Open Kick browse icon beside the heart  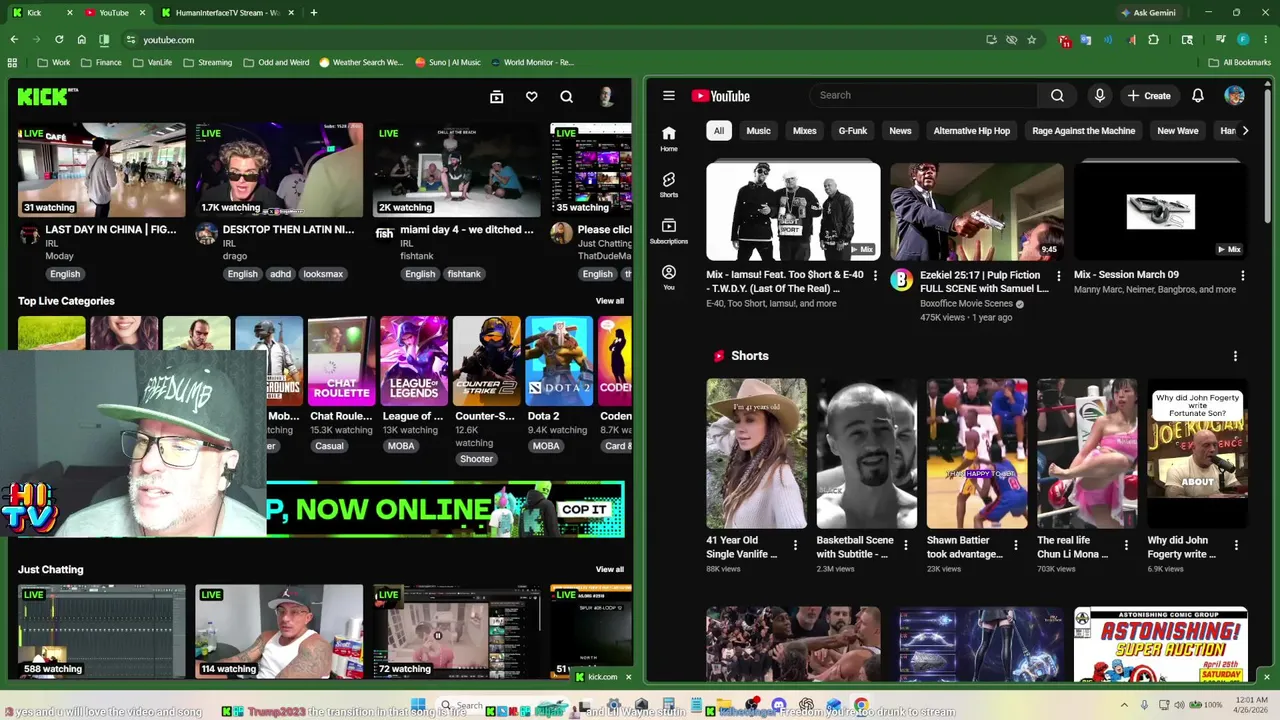[x=496, y=97]
